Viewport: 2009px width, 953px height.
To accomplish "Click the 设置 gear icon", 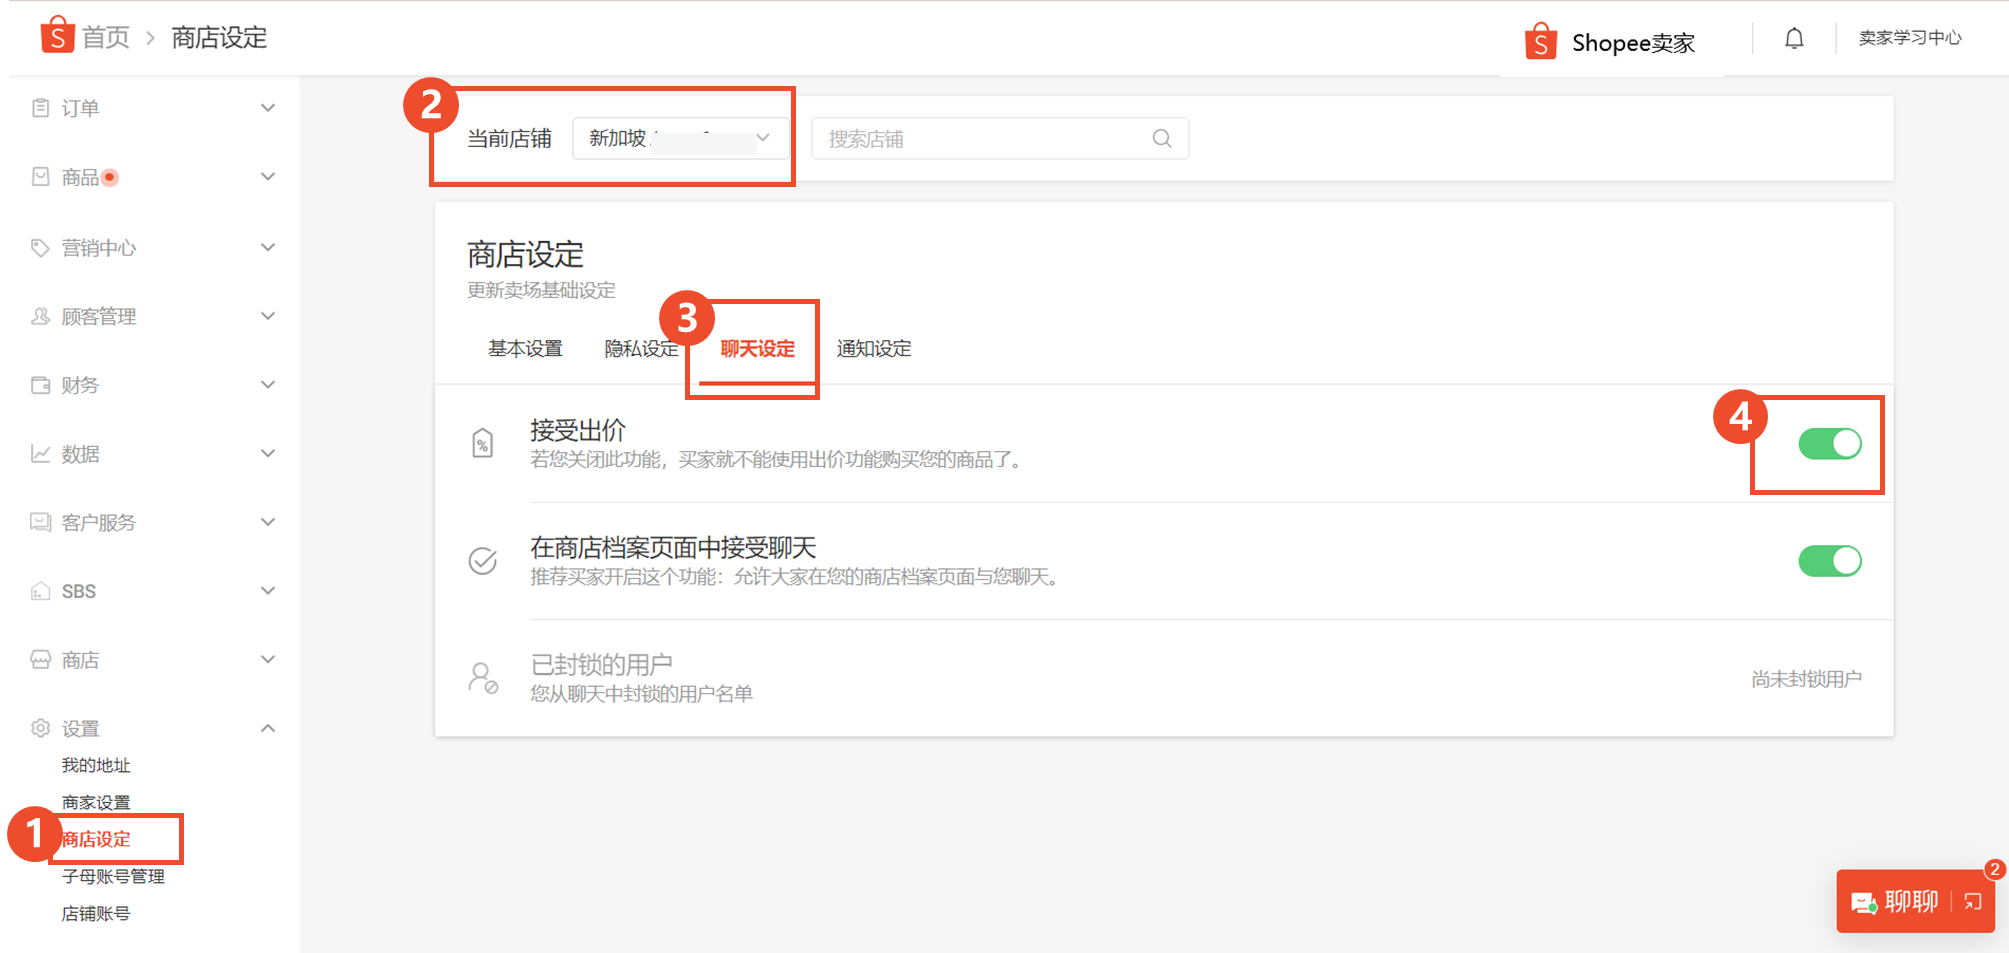I will 40,728.
